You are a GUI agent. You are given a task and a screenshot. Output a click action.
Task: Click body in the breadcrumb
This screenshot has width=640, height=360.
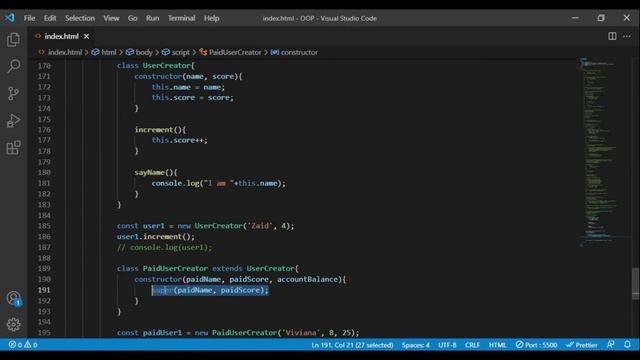[144, 52]
